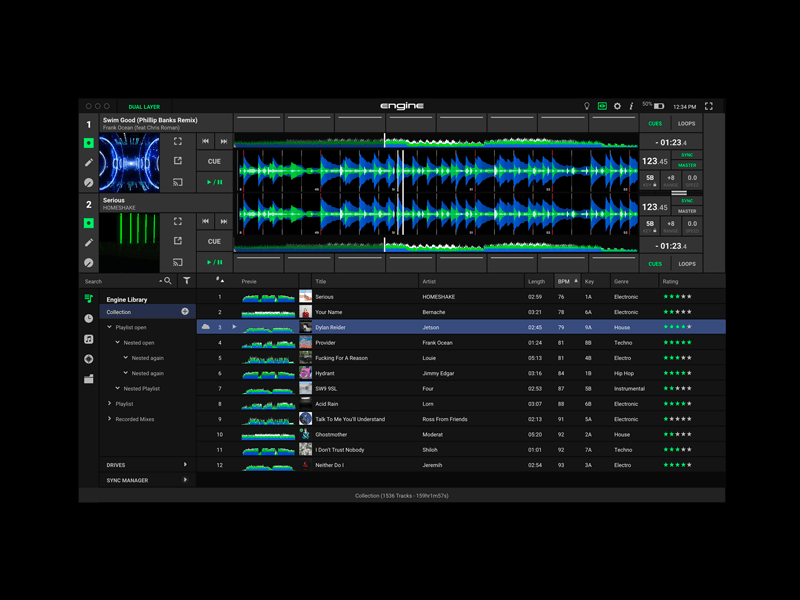
Task: Select the bottom deck LOOPS tab
Action: coord(687,264)
